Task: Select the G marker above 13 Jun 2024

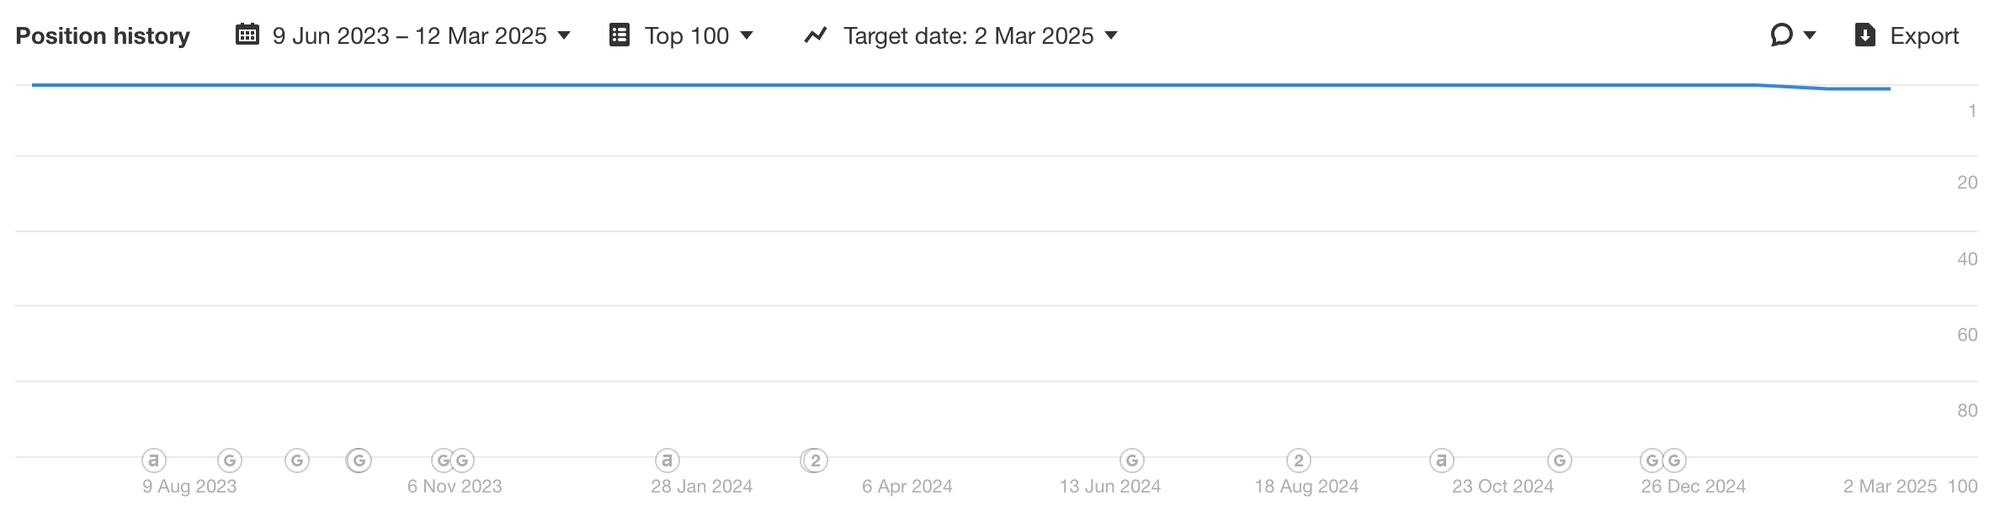Action: tap(1132, 460)
